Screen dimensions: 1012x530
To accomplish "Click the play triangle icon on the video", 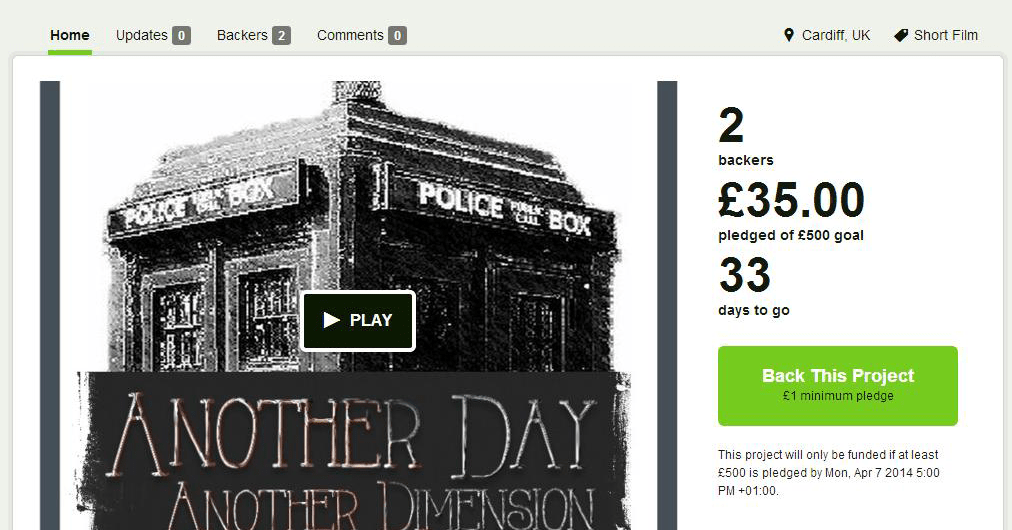I will 332,320.
